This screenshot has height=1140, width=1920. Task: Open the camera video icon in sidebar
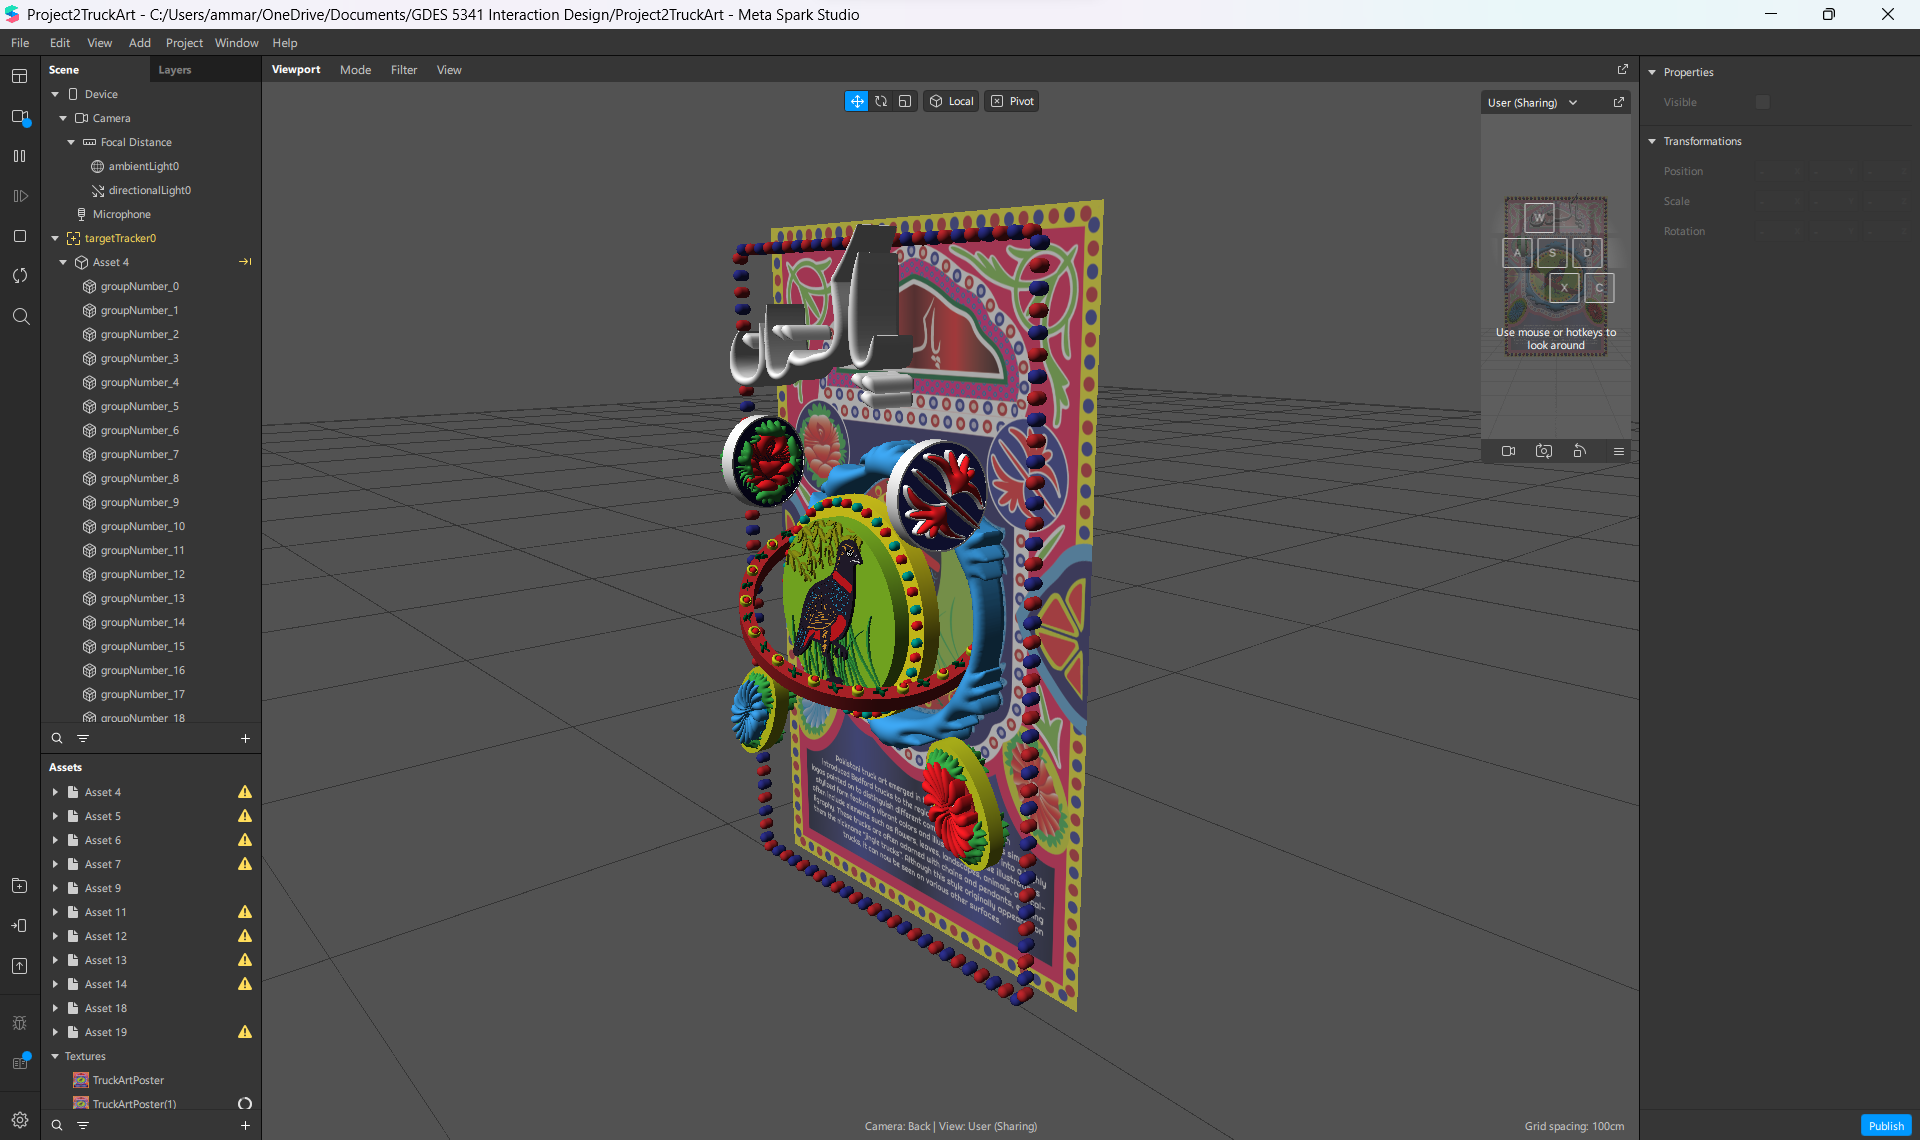point(19,116)
